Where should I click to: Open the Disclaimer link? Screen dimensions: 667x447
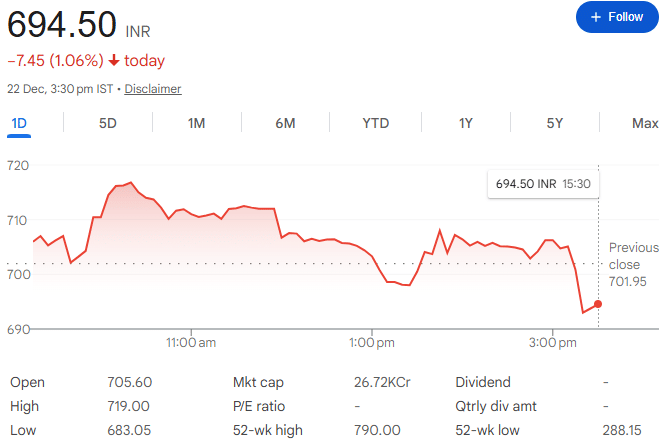pyautogui.click(x=153, y=89)
